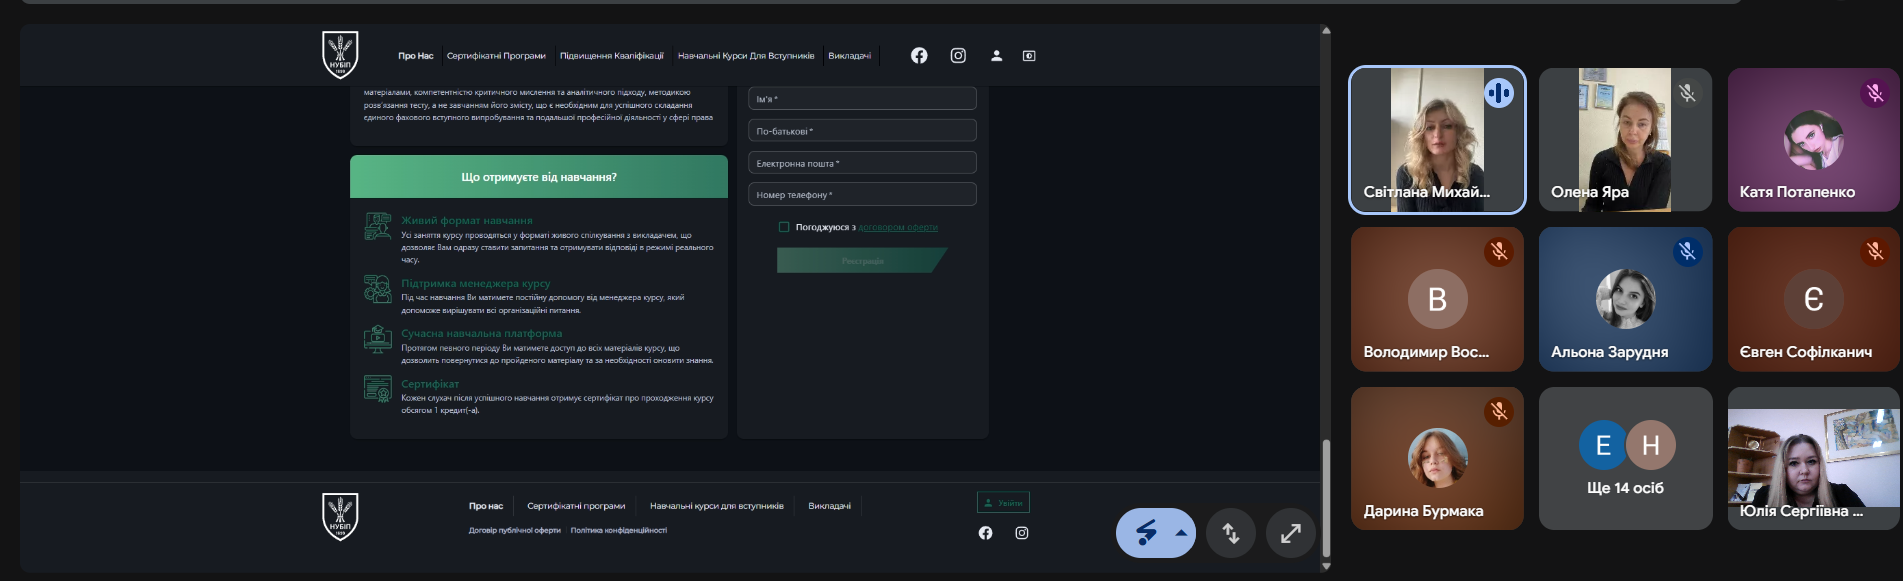Expand the shared screen to fullscreen

[1291, 533]
